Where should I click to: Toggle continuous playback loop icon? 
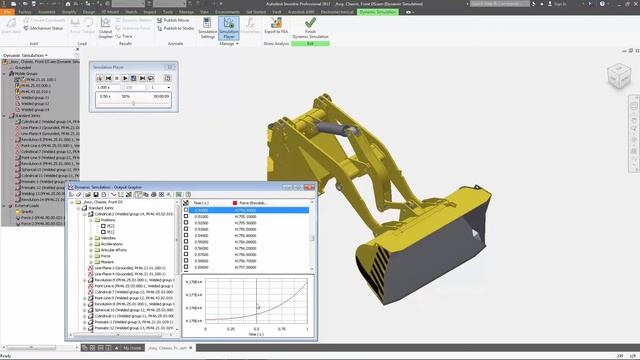pos(151,78)
